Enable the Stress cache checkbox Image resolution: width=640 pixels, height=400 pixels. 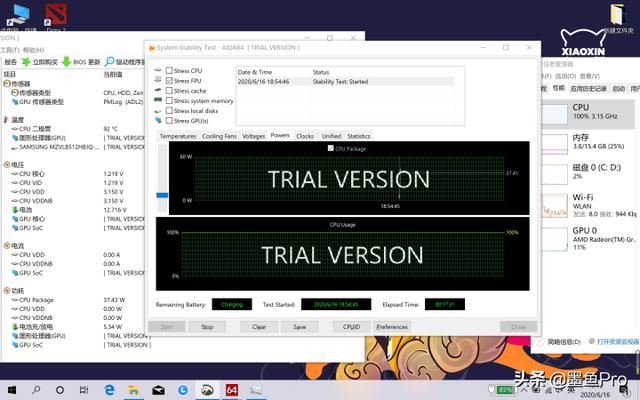tap(169, 91)
